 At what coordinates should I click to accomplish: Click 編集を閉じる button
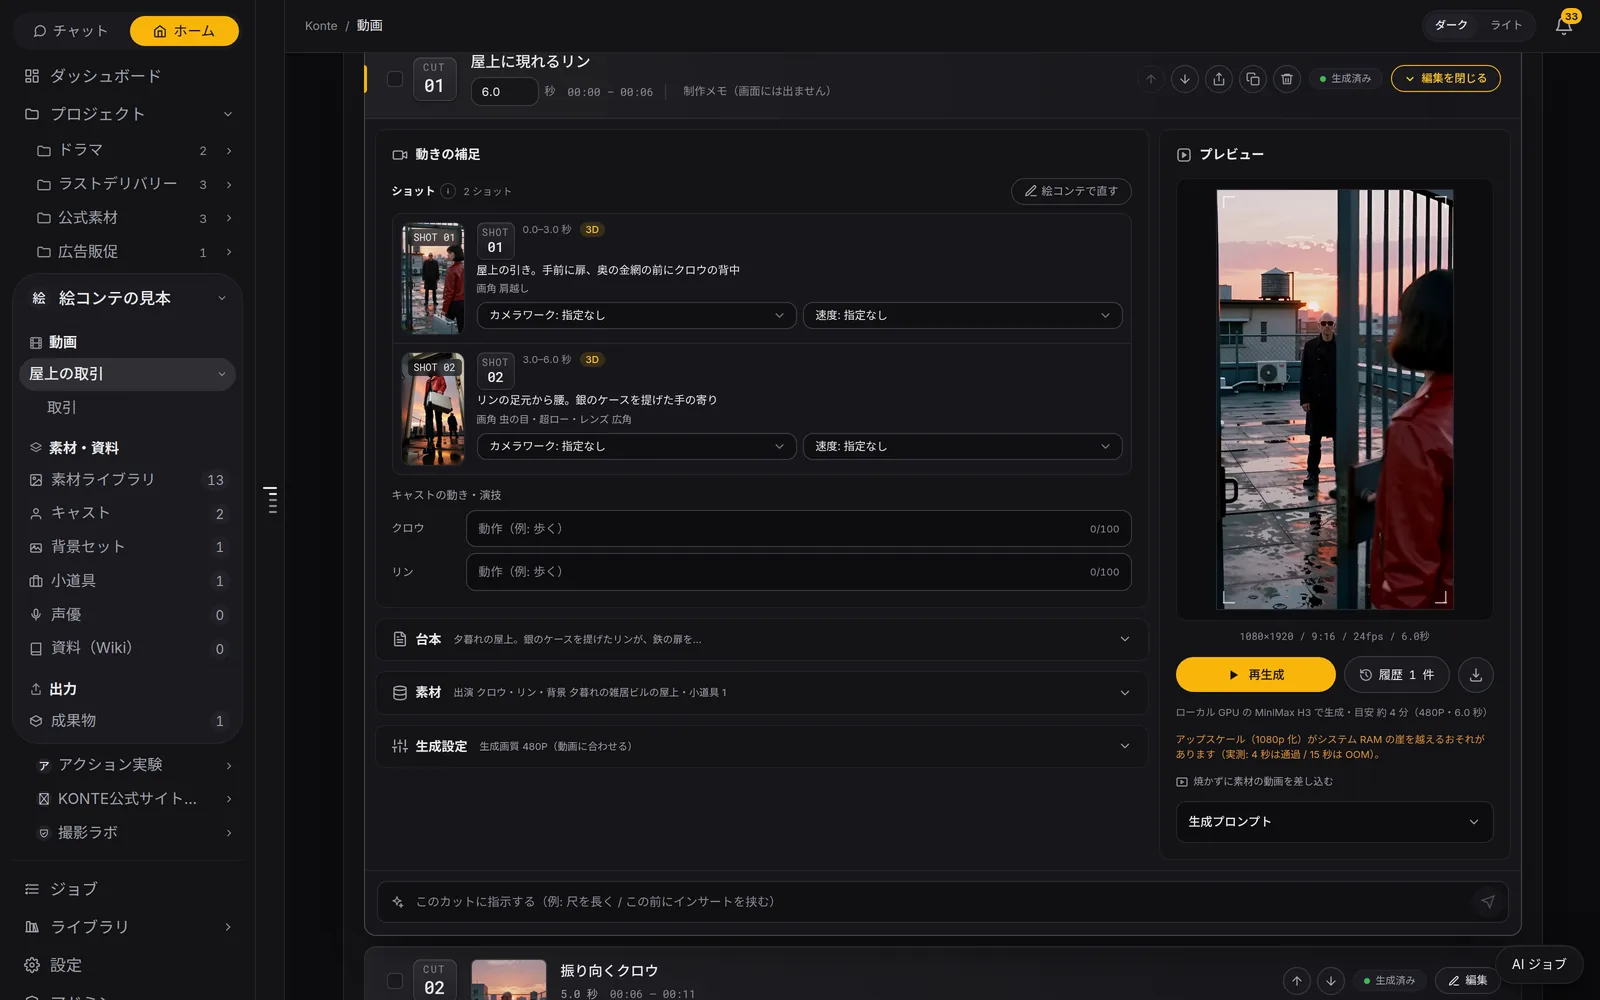point(1445,79)
